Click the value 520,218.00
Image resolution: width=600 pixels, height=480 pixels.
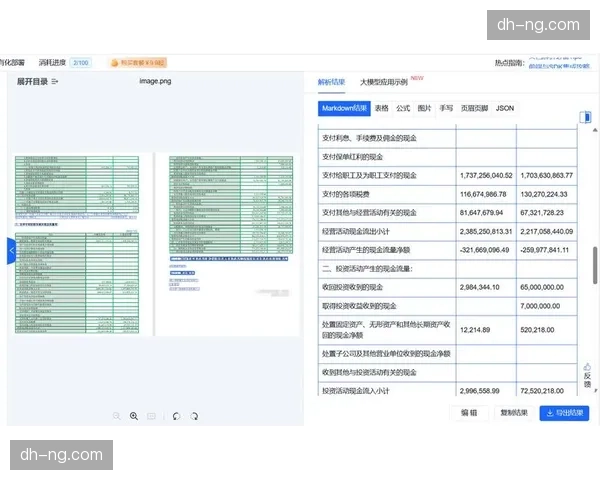pyautogui.click(x=537, y=330)
